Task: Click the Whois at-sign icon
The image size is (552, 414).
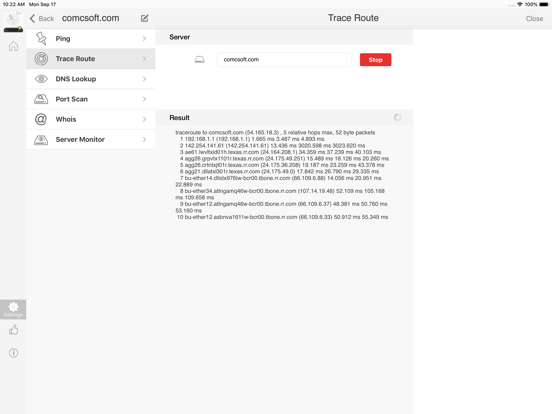Action: [41, 119]
